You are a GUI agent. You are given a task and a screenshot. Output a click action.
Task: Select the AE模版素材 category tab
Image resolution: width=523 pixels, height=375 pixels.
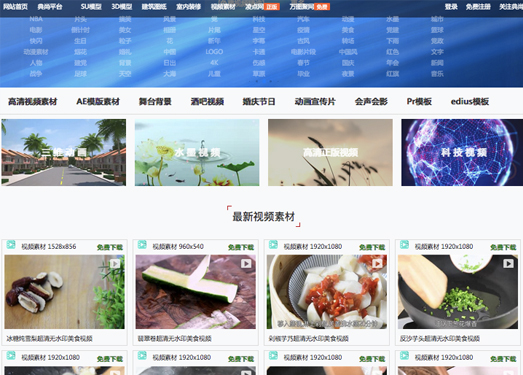tap(98, 101)
